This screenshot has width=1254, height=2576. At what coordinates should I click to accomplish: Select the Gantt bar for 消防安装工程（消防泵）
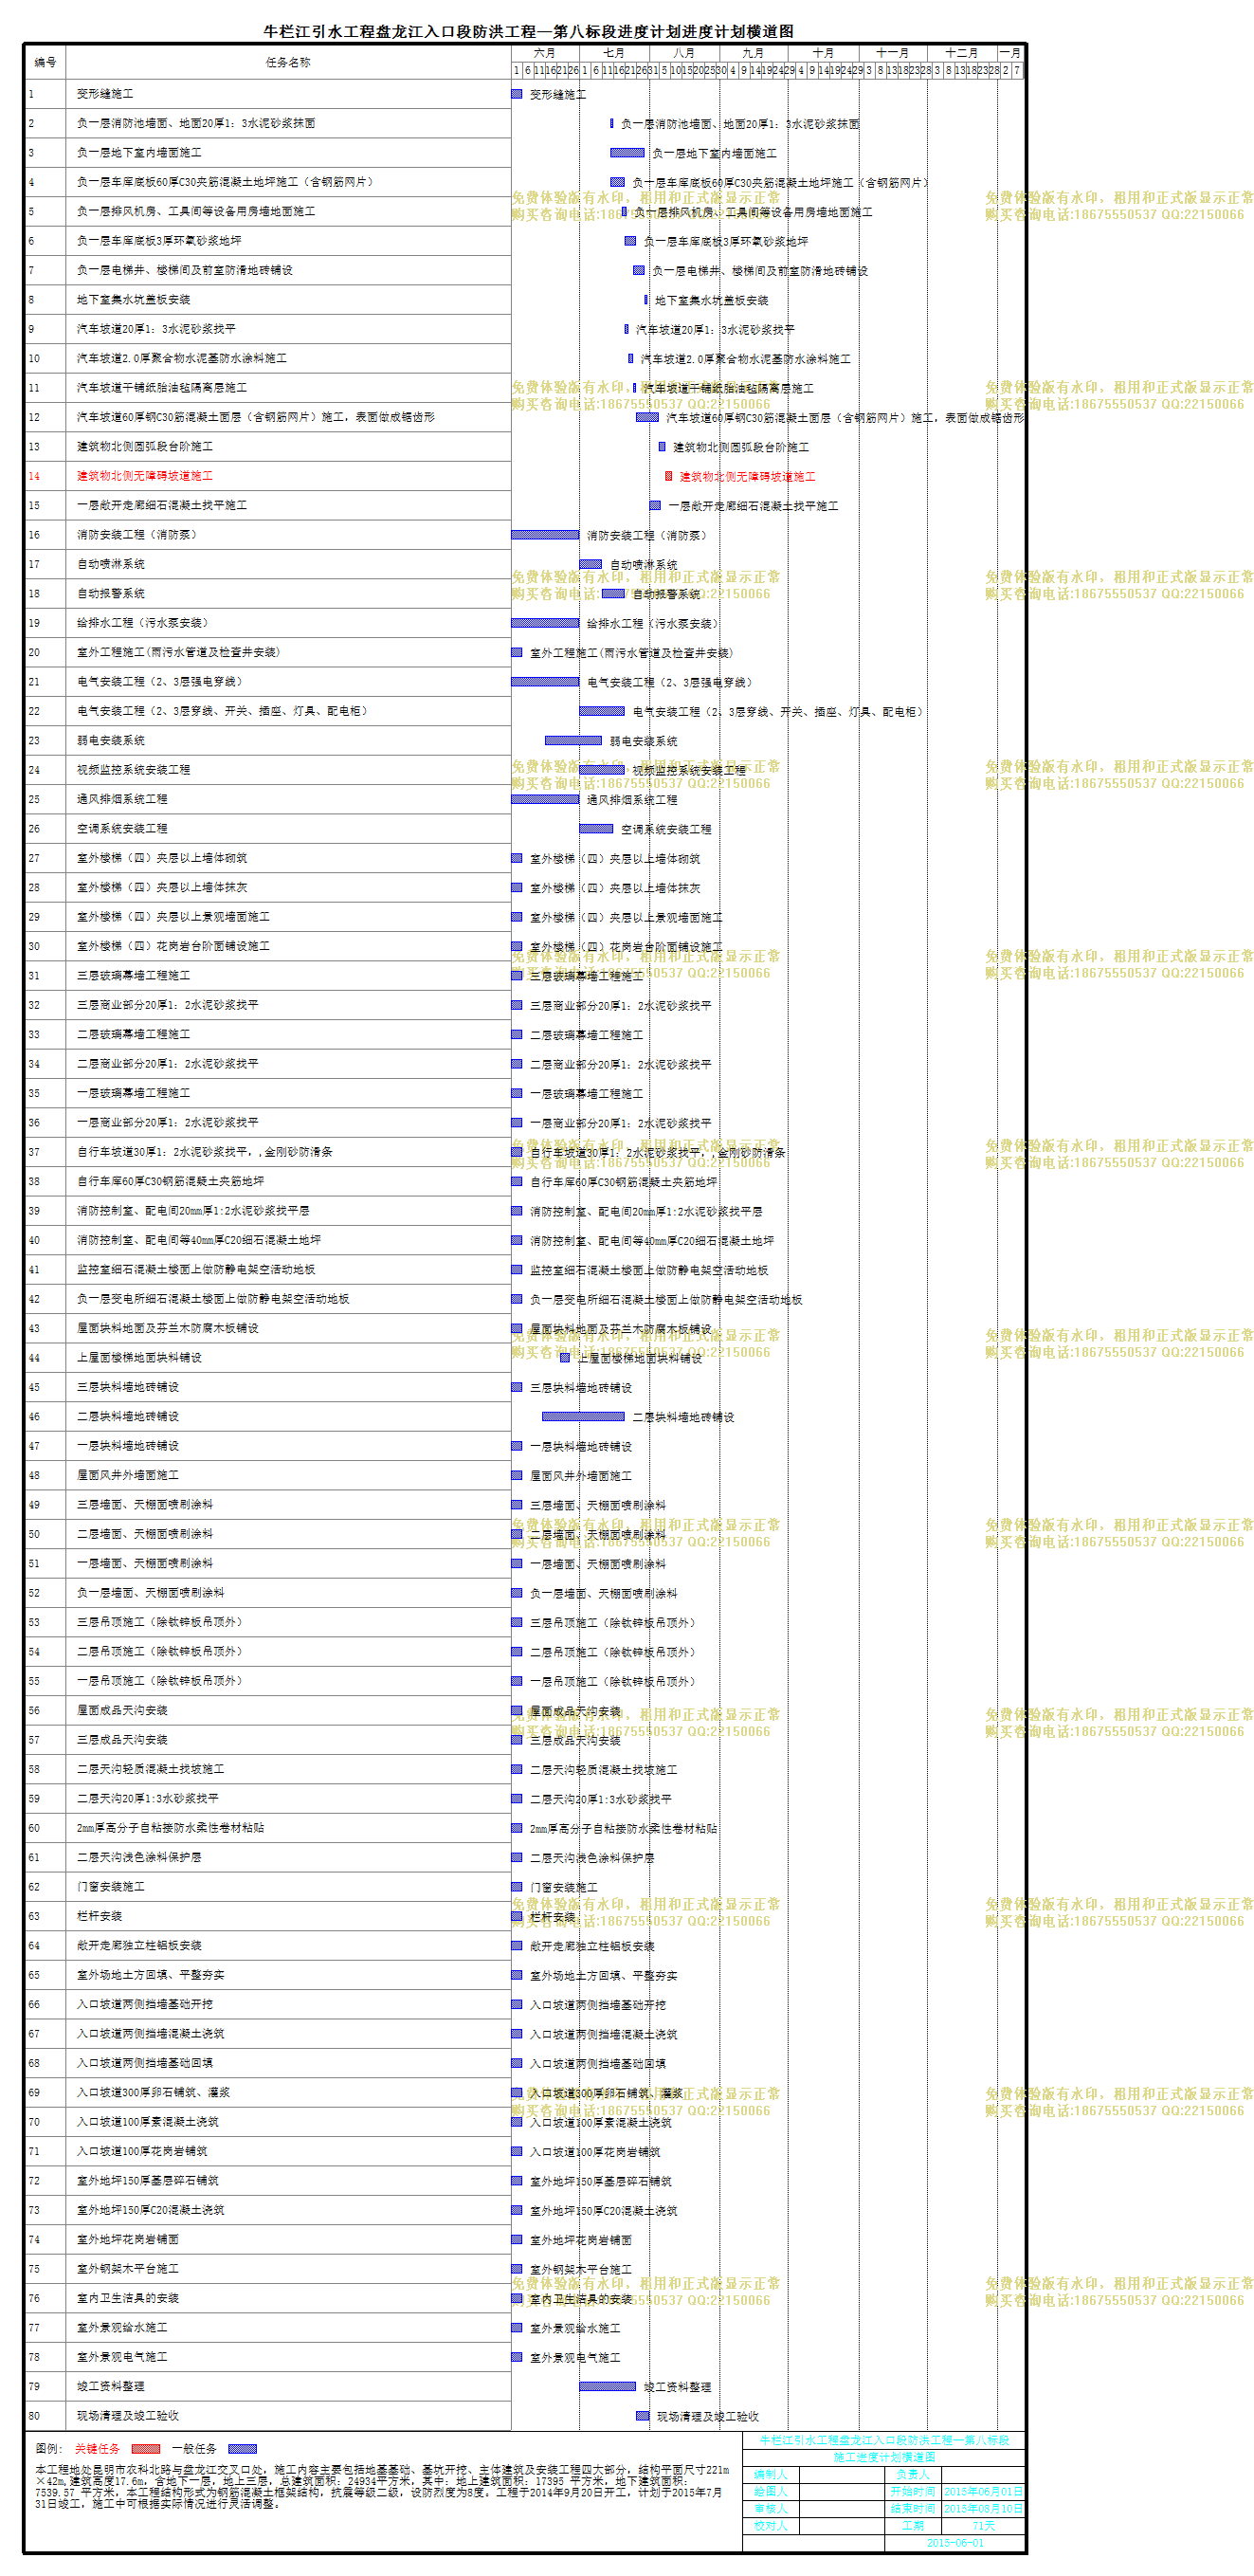(545, 535)
